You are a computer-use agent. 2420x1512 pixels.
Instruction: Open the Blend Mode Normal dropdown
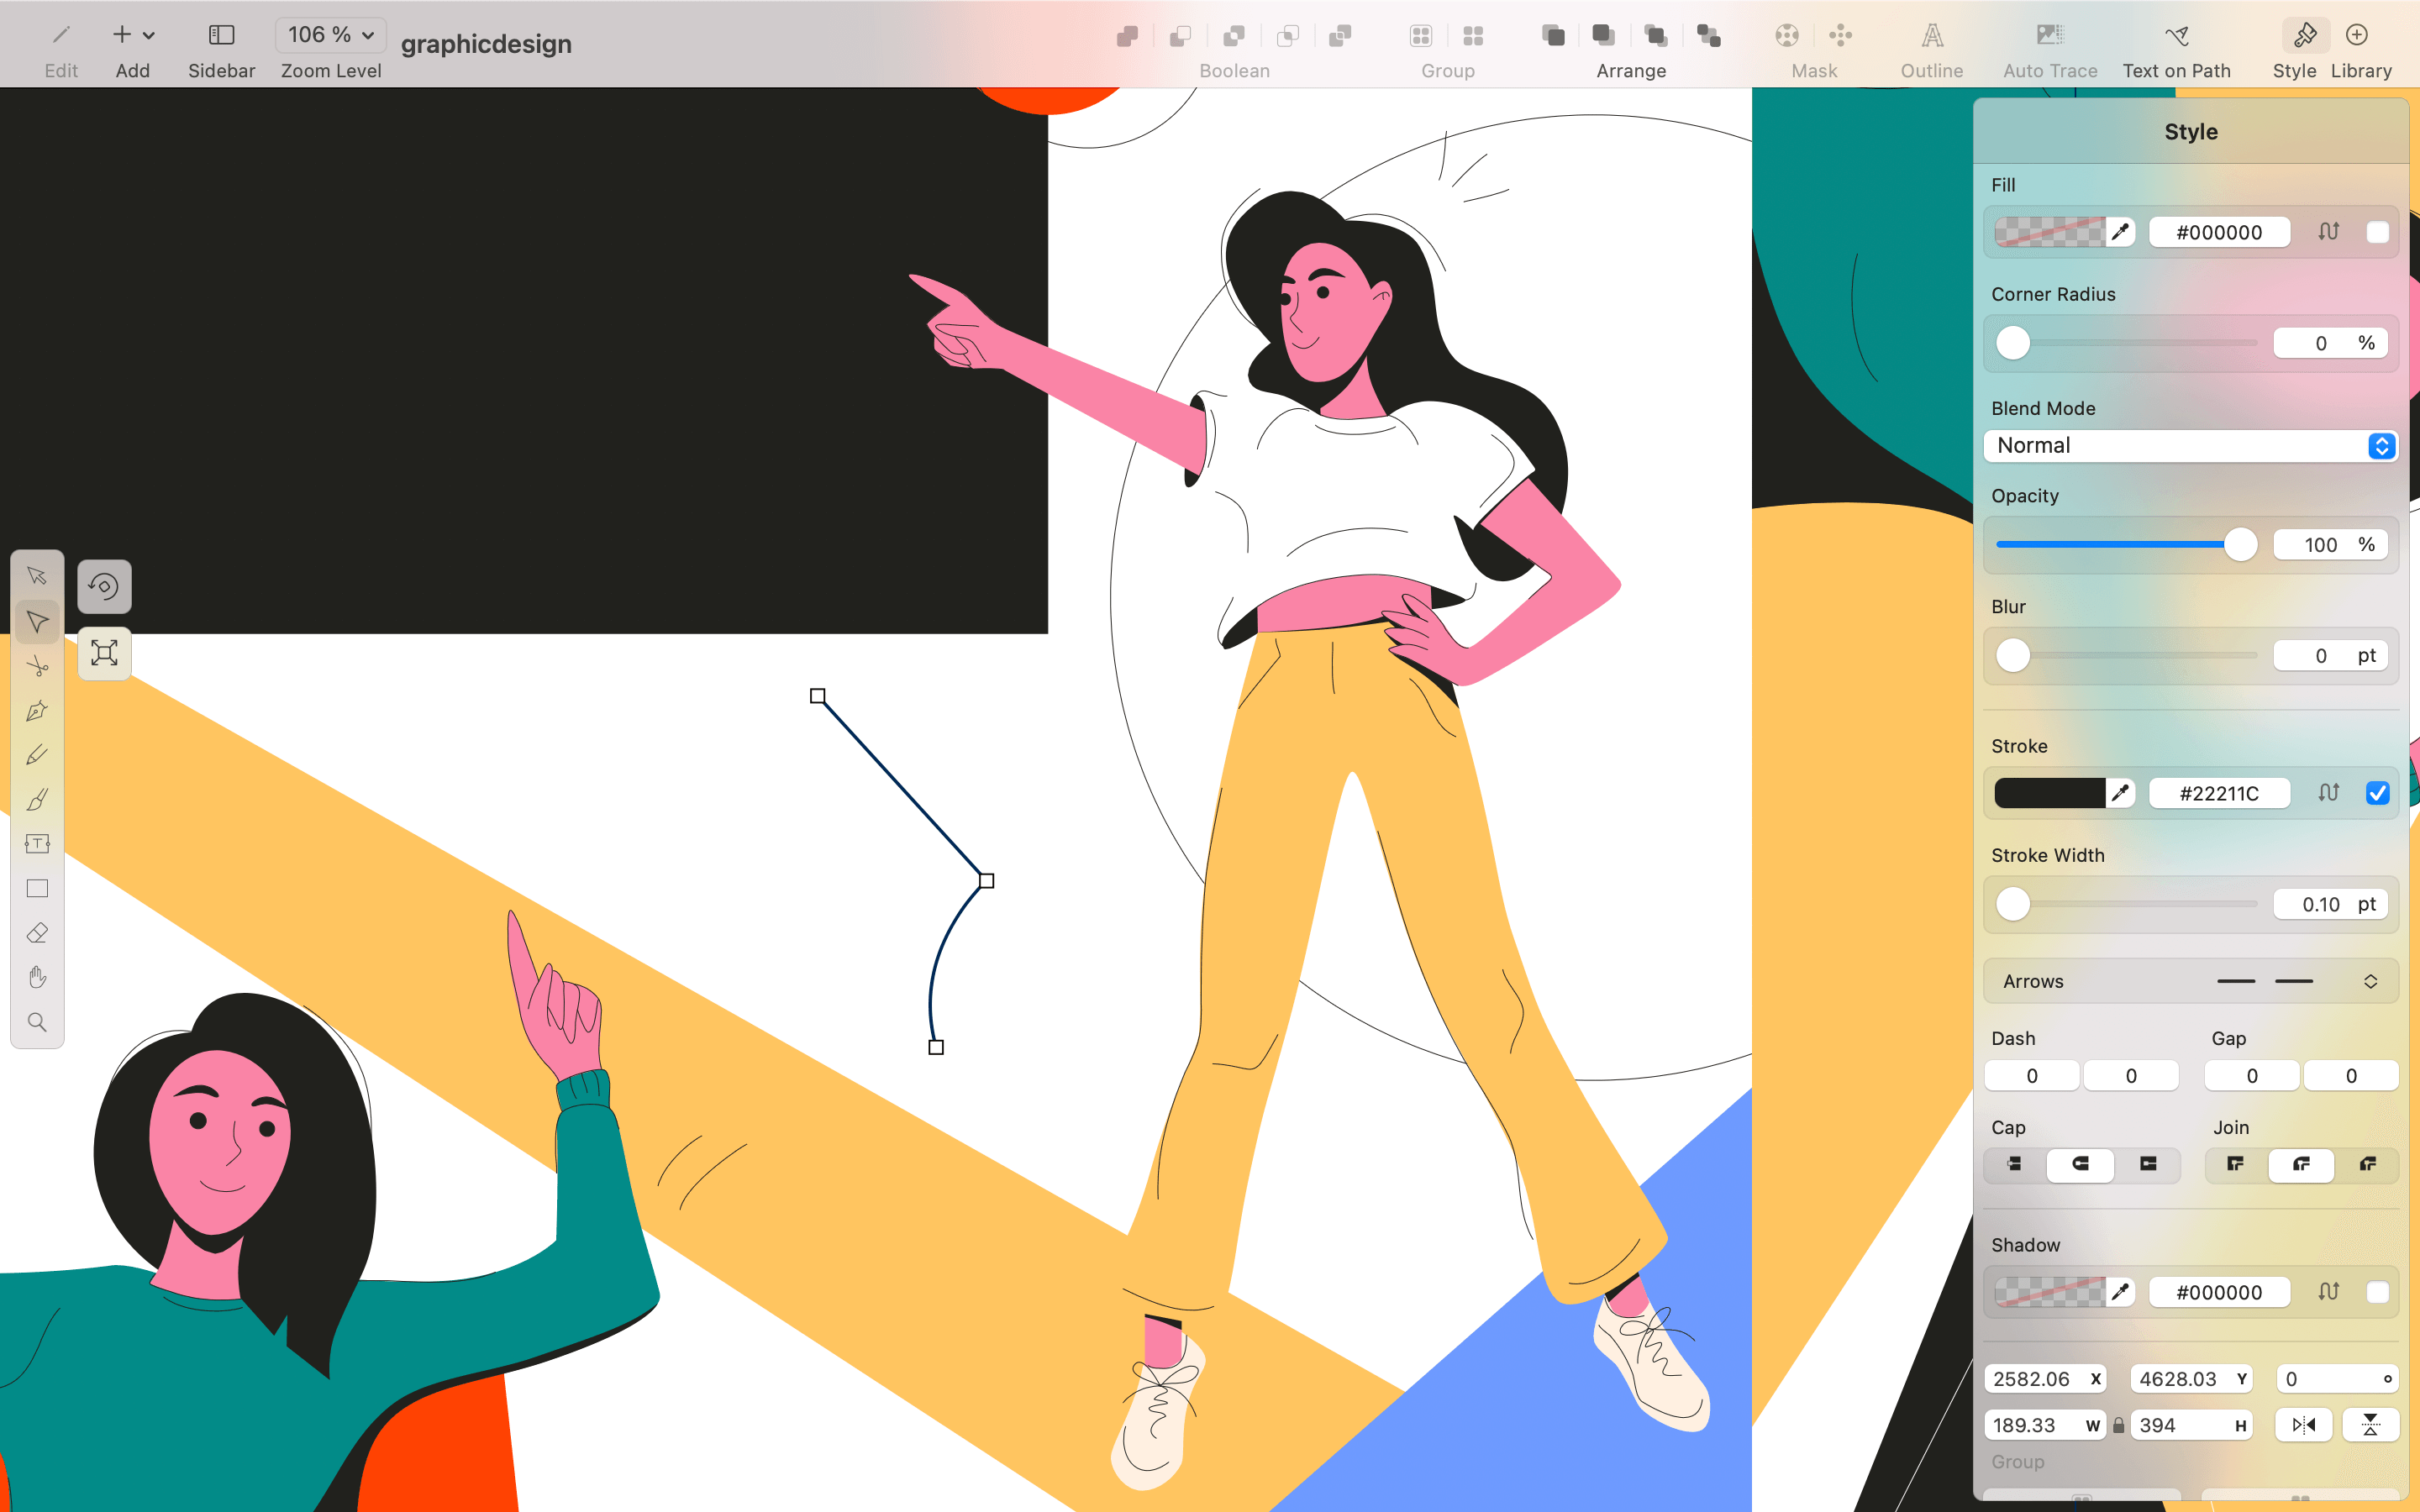click(x=2190, y=446)
